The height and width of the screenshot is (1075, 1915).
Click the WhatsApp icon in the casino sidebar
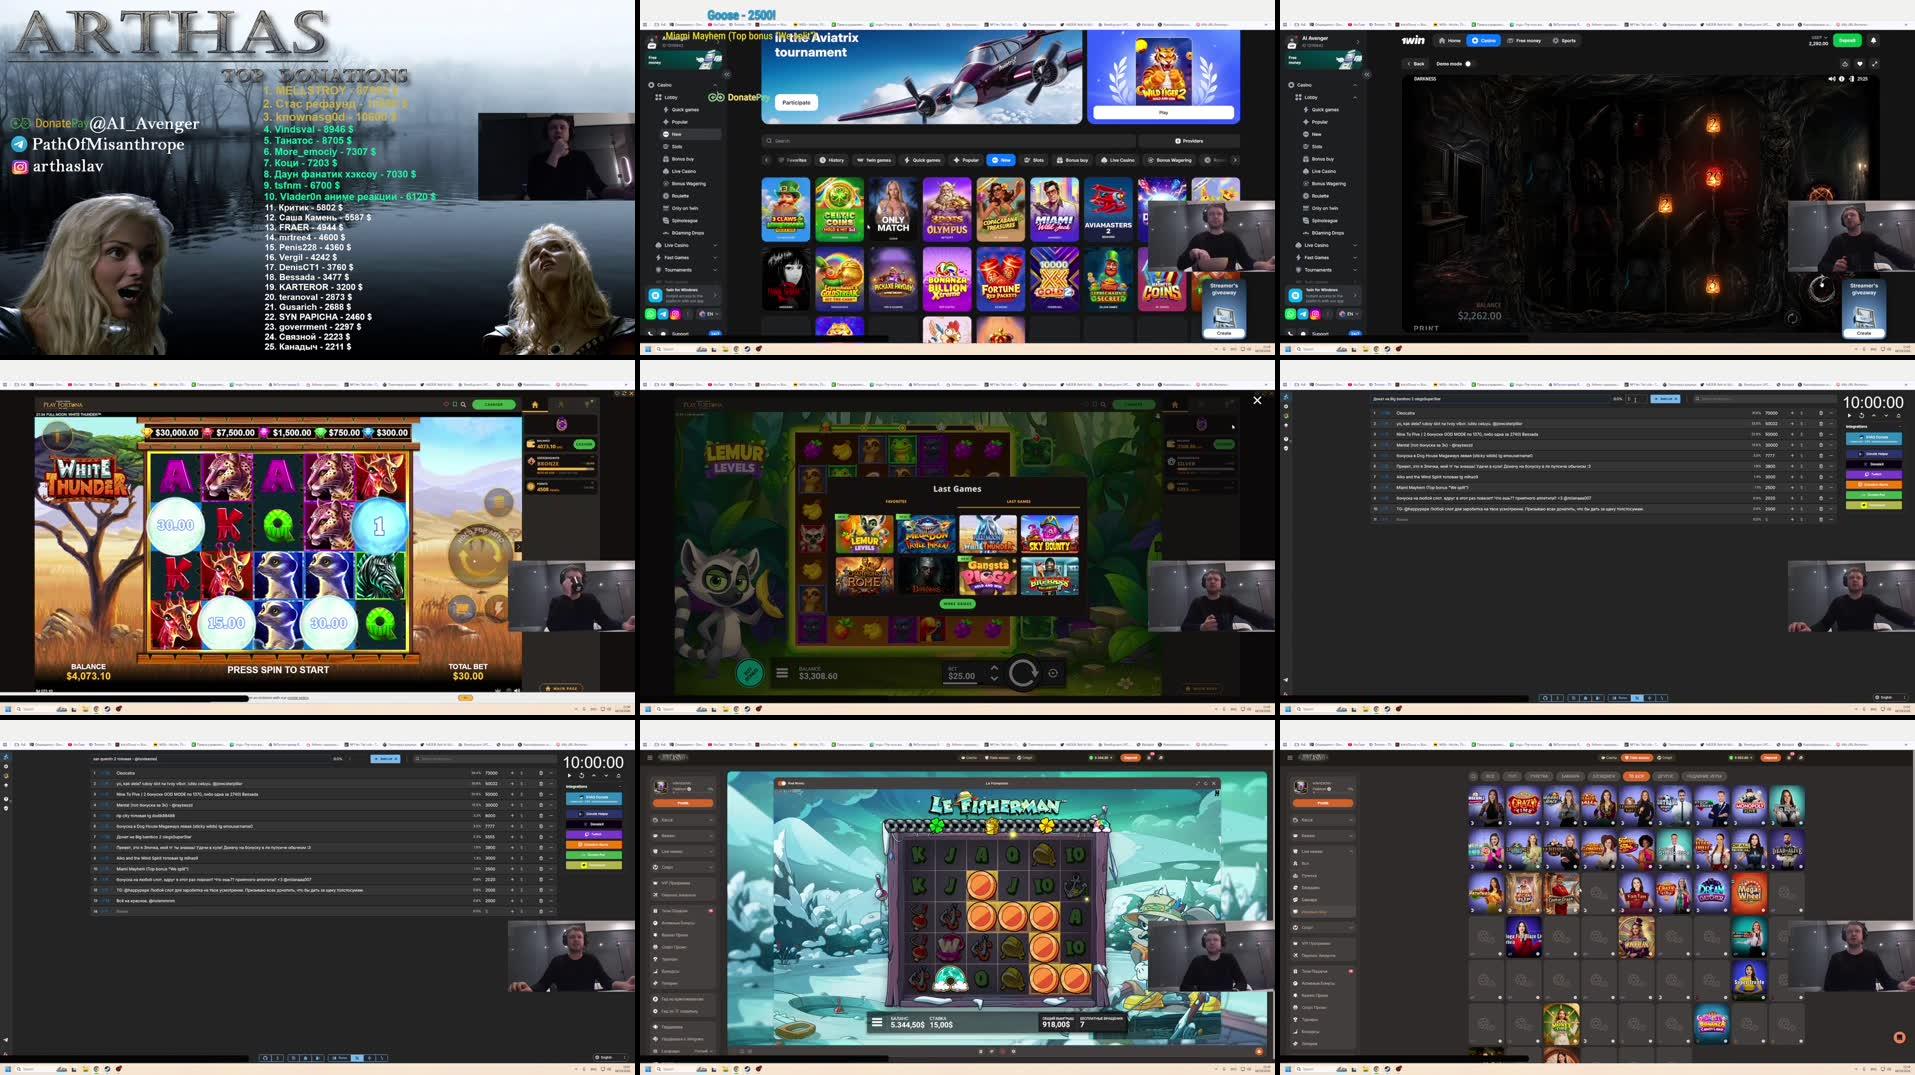coord(650,313)
